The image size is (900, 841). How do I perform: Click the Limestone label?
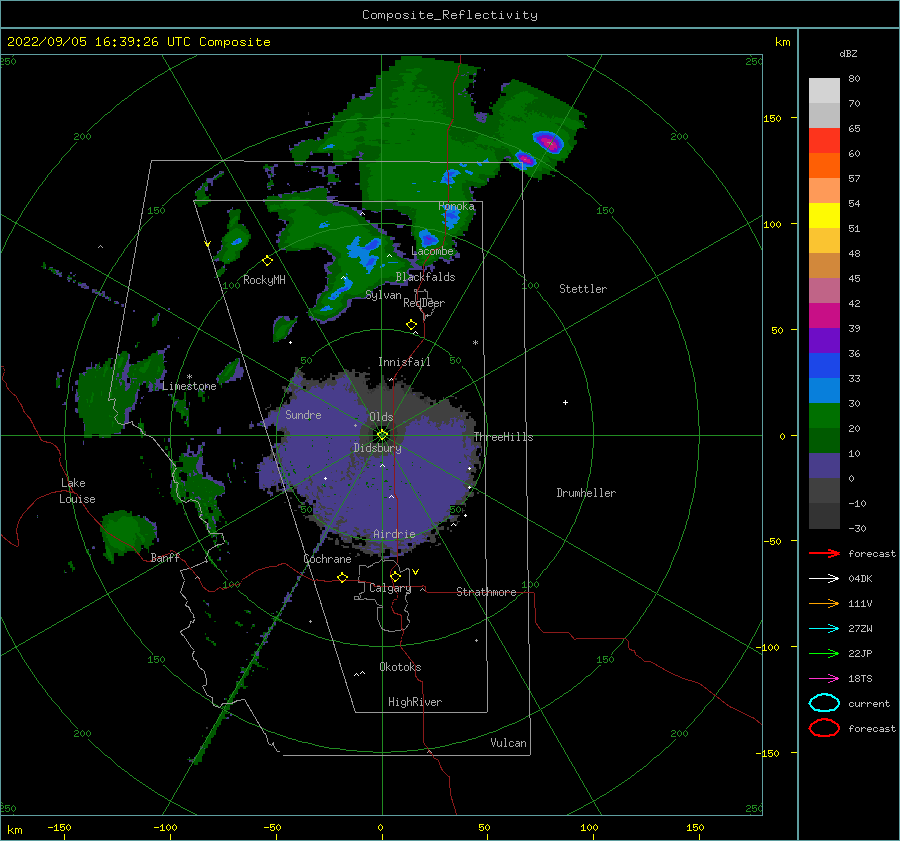click(x=189, y=386)
